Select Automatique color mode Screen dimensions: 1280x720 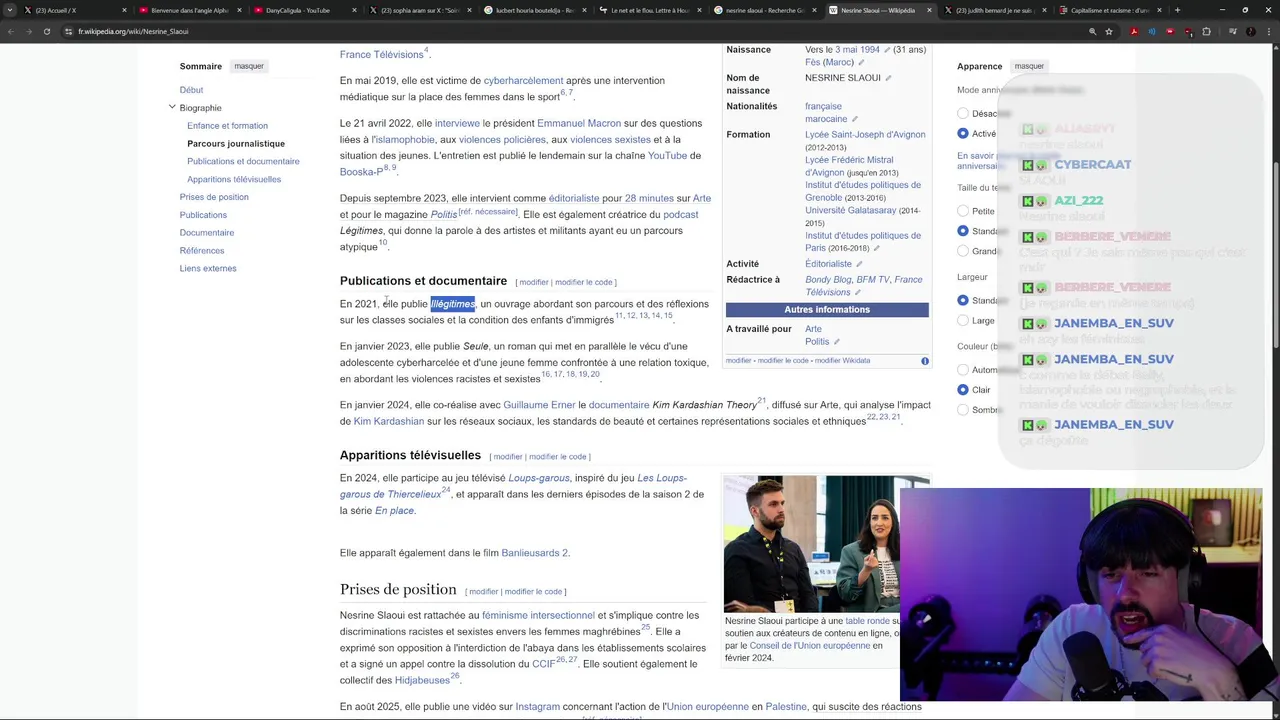click(963, 370)
